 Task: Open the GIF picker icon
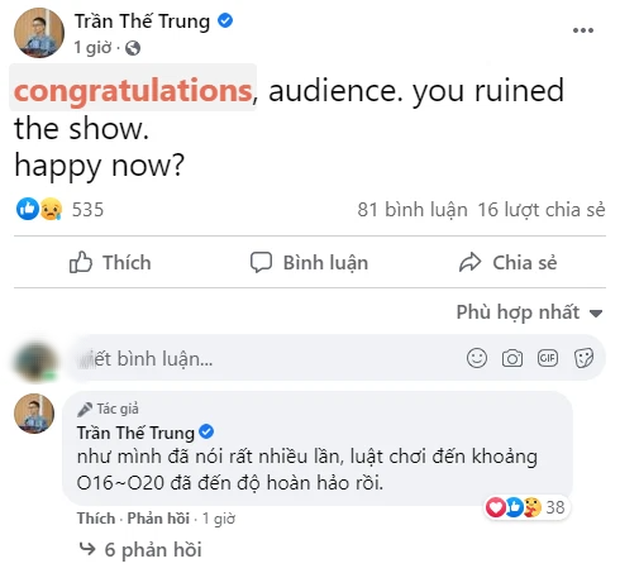[548, 357]
